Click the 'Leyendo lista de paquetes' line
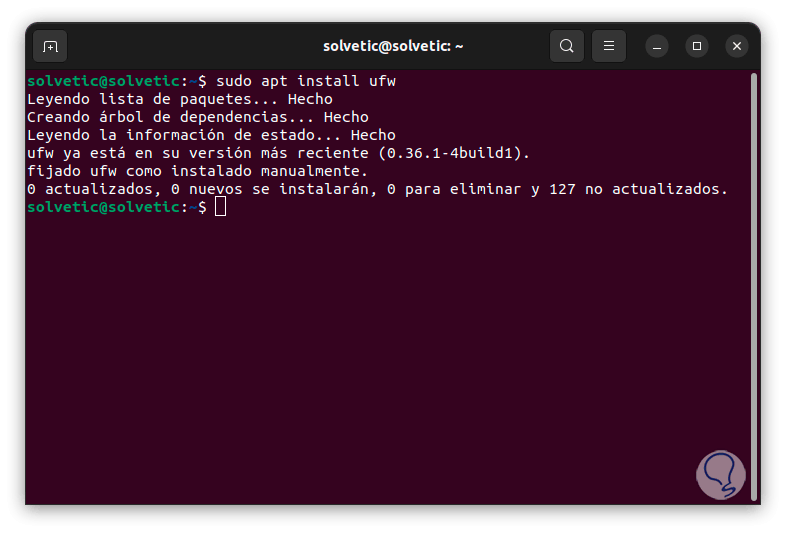This screenshot has height=533, width=786. [x=180, y=99]
